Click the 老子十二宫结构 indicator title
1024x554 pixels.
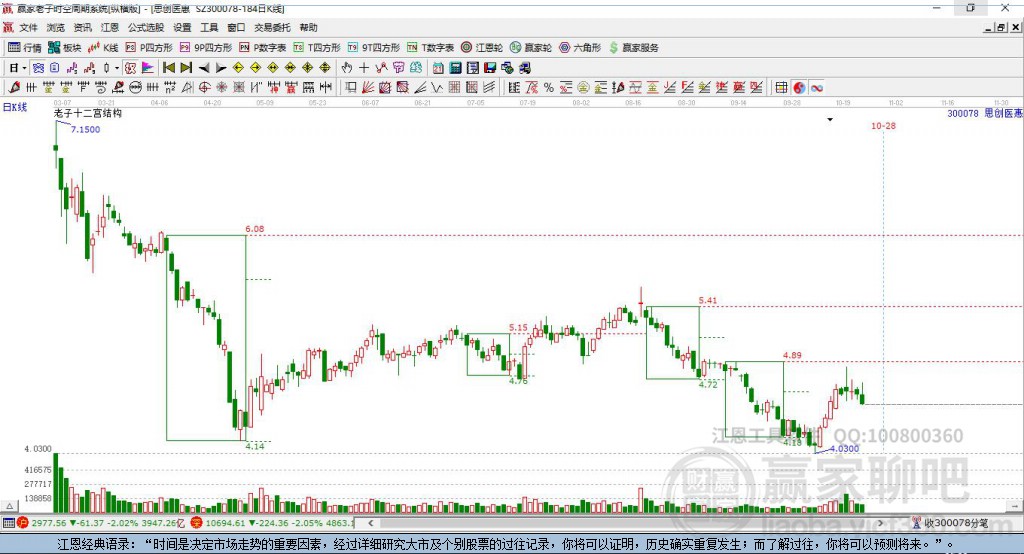click(88, 113)
